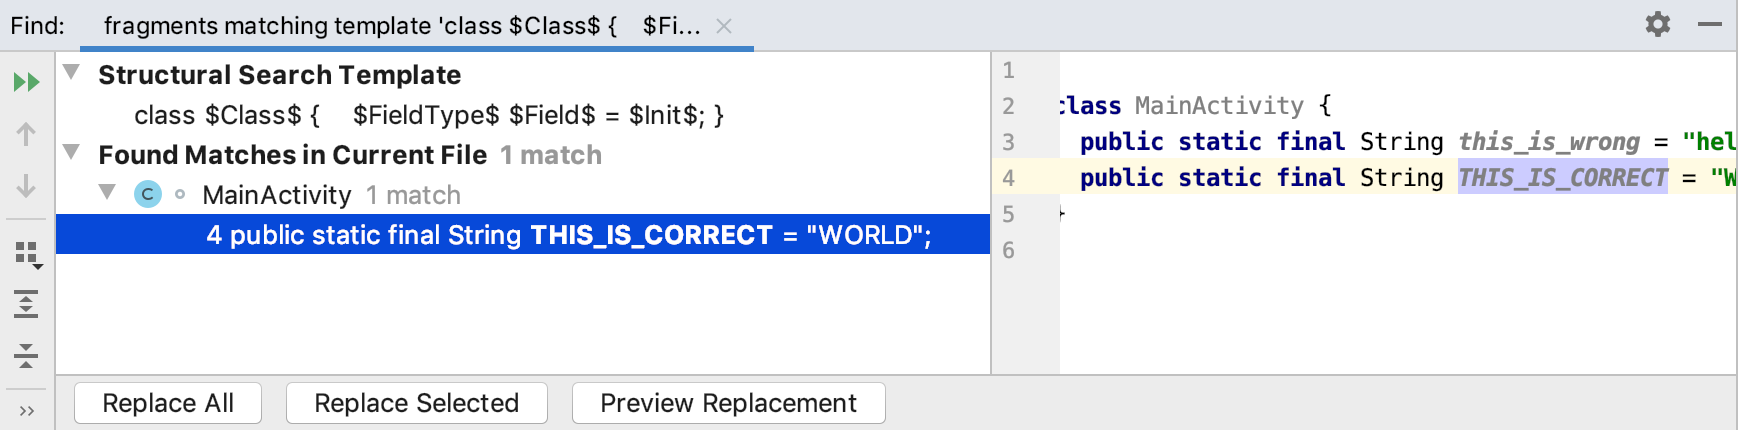1740x430 pixels.
Task: Select the THIS_IS_CORRECT match row
Action: (568, 235)
